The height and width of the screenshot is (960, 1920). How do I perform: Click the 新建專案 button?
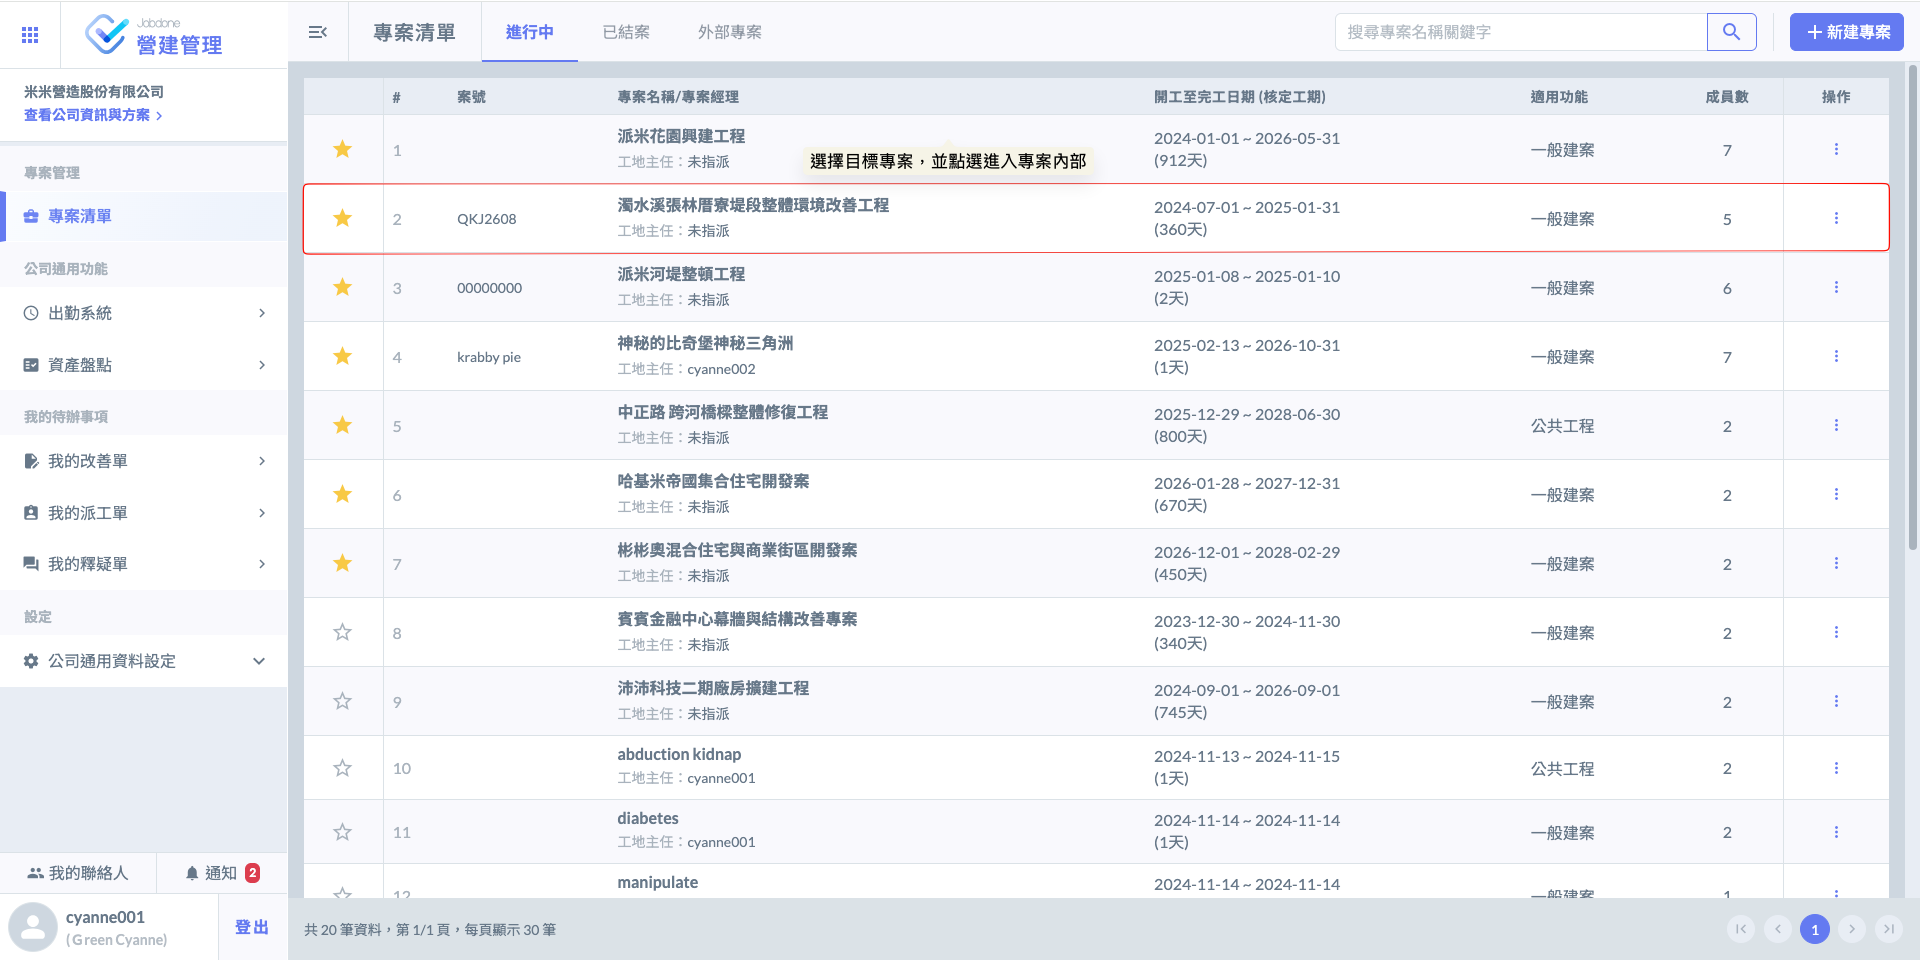[1846, 32]
